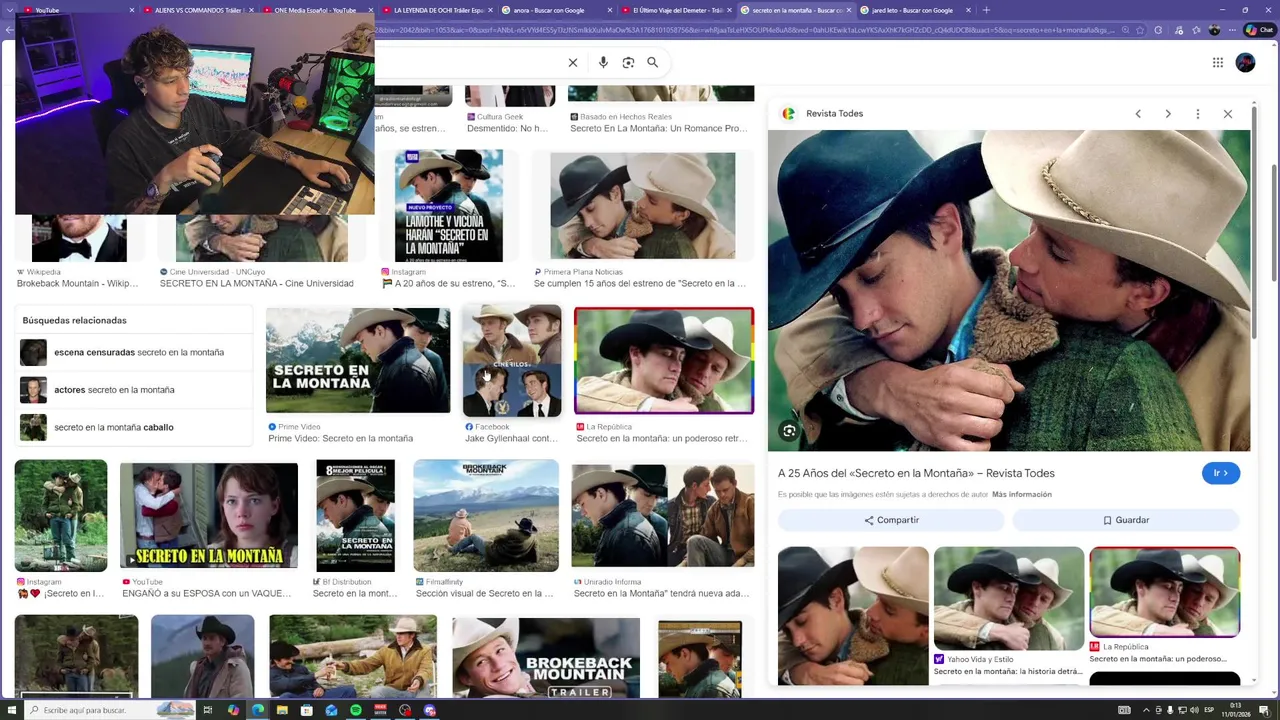Select related search escena censuradas
The height and width of the screenshot is (720, 1280).
click(x=134, y=352)
